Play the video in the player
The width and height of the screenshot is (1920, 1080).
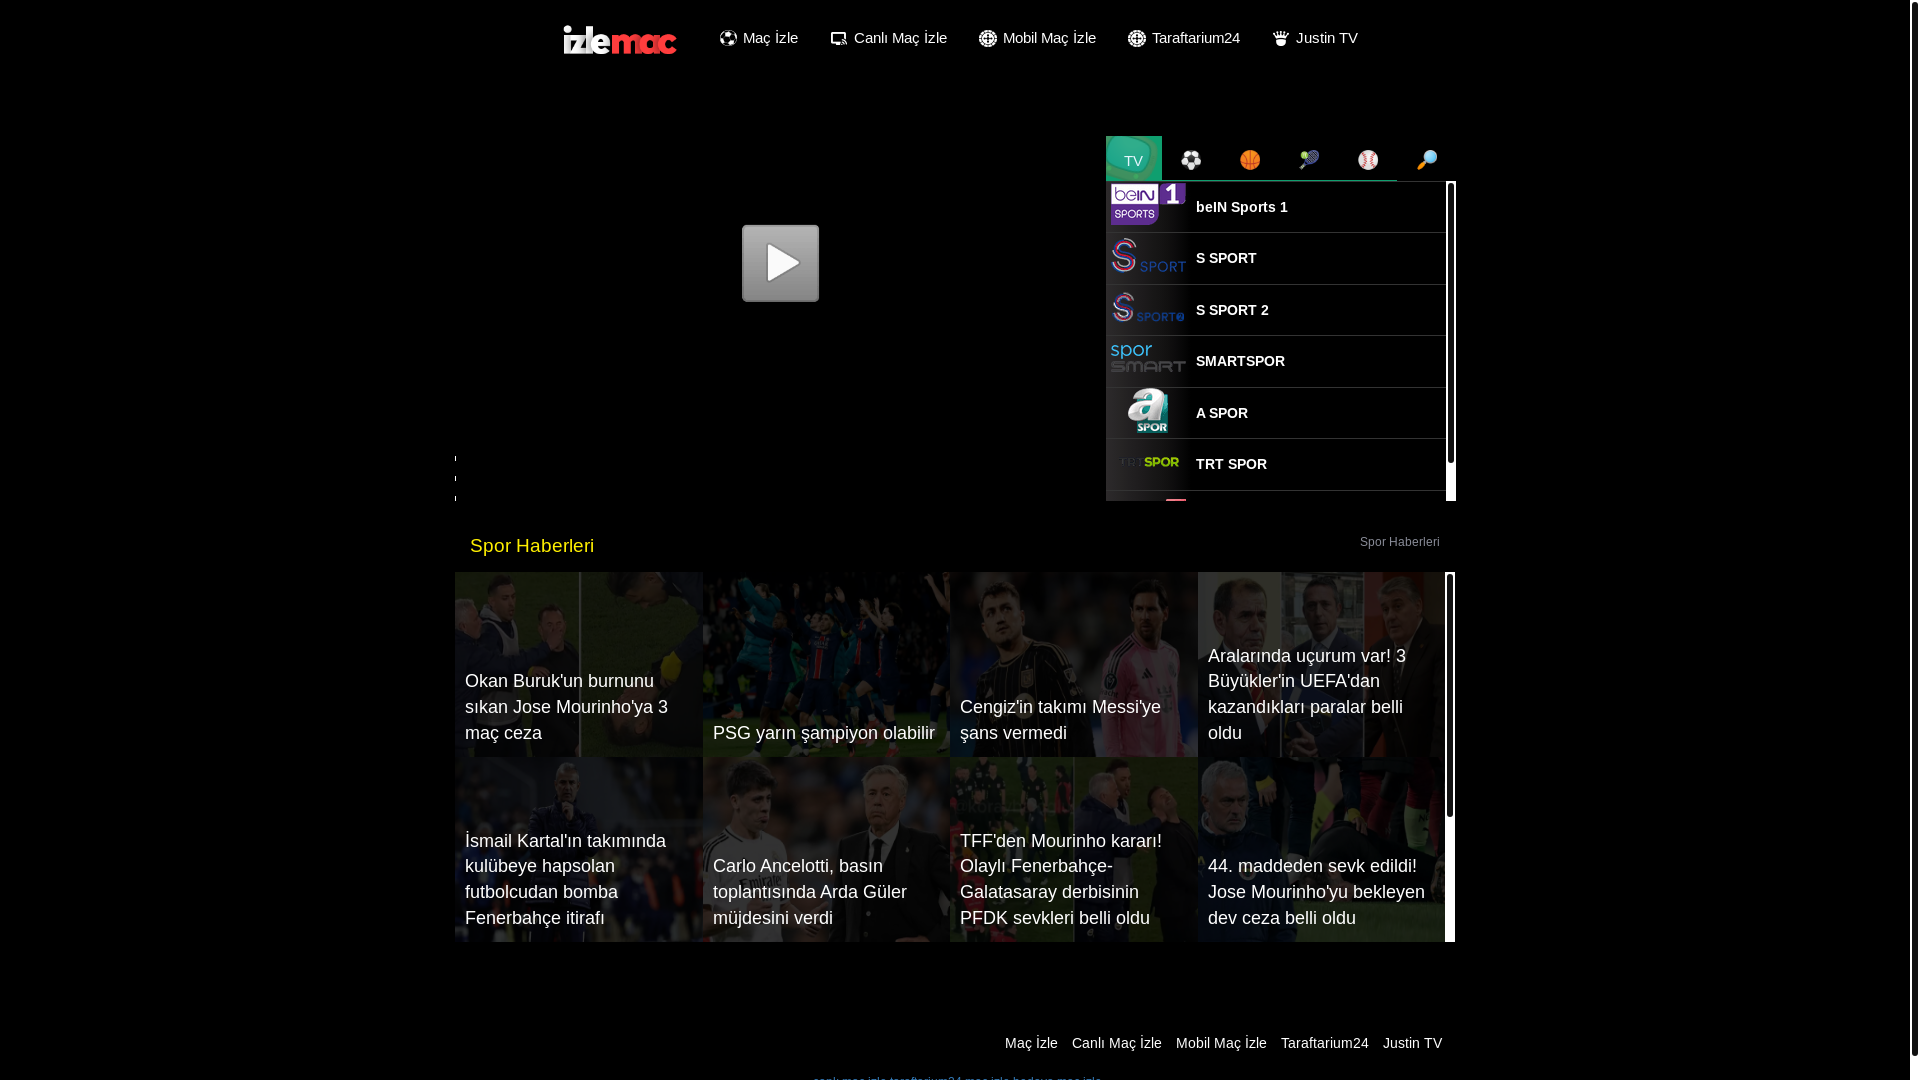pos(780,263)
